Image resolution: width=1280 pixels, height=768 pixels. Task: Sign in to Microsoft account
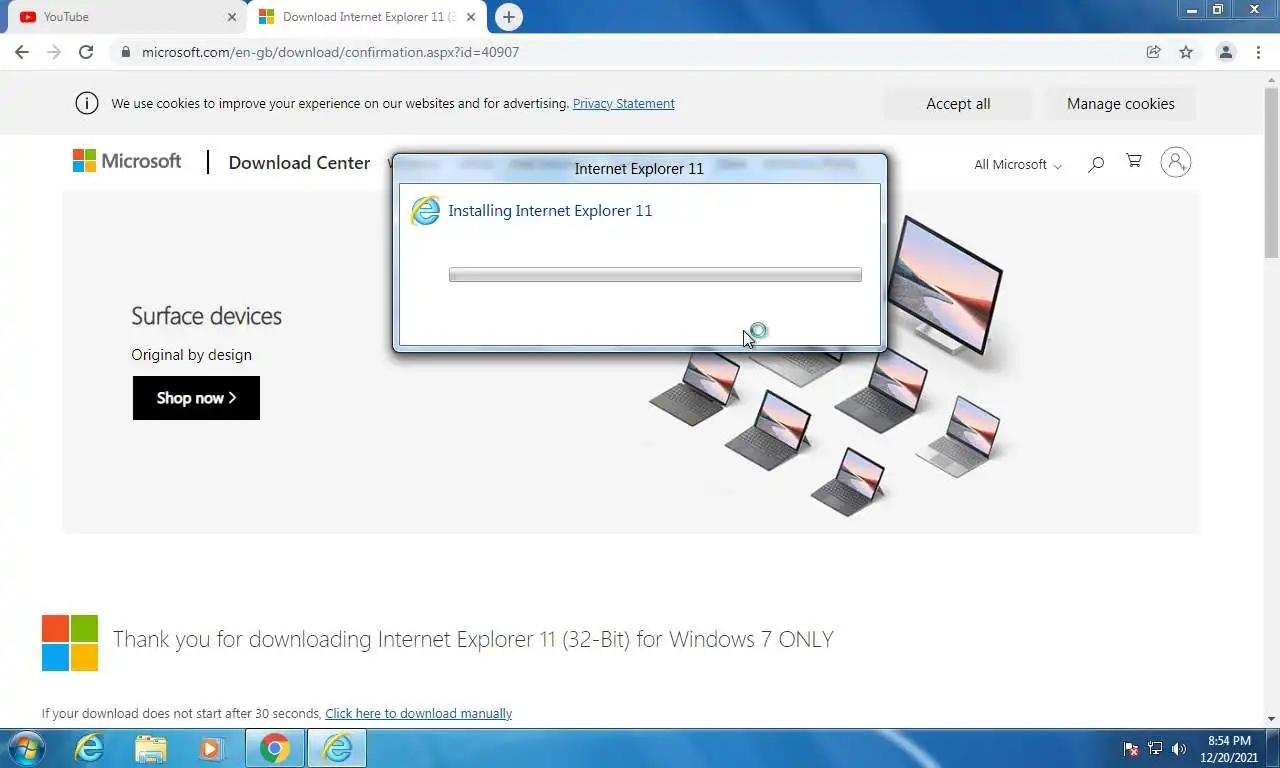tap(1176, 162)
